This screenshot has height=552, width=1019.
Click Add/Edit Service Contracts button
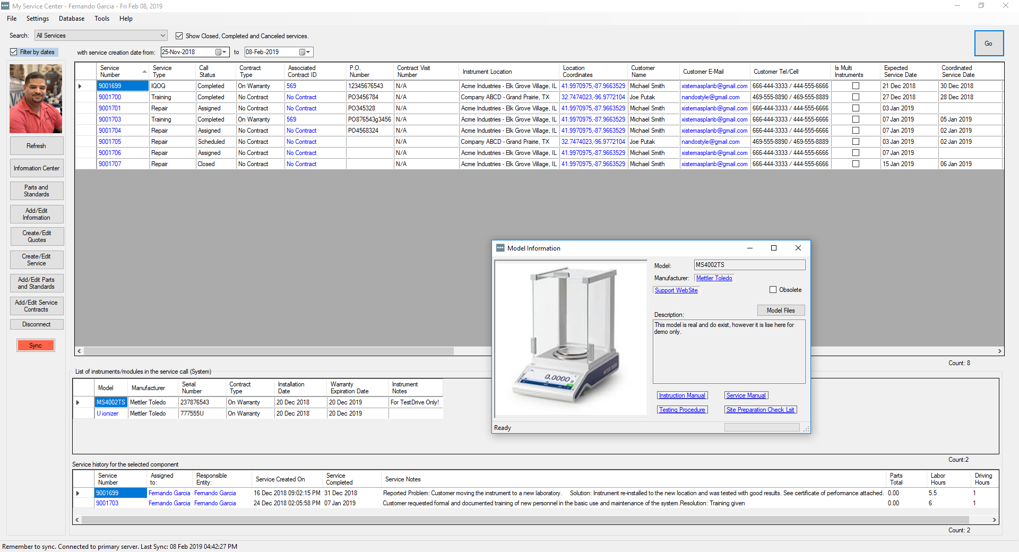click(36, 306)
